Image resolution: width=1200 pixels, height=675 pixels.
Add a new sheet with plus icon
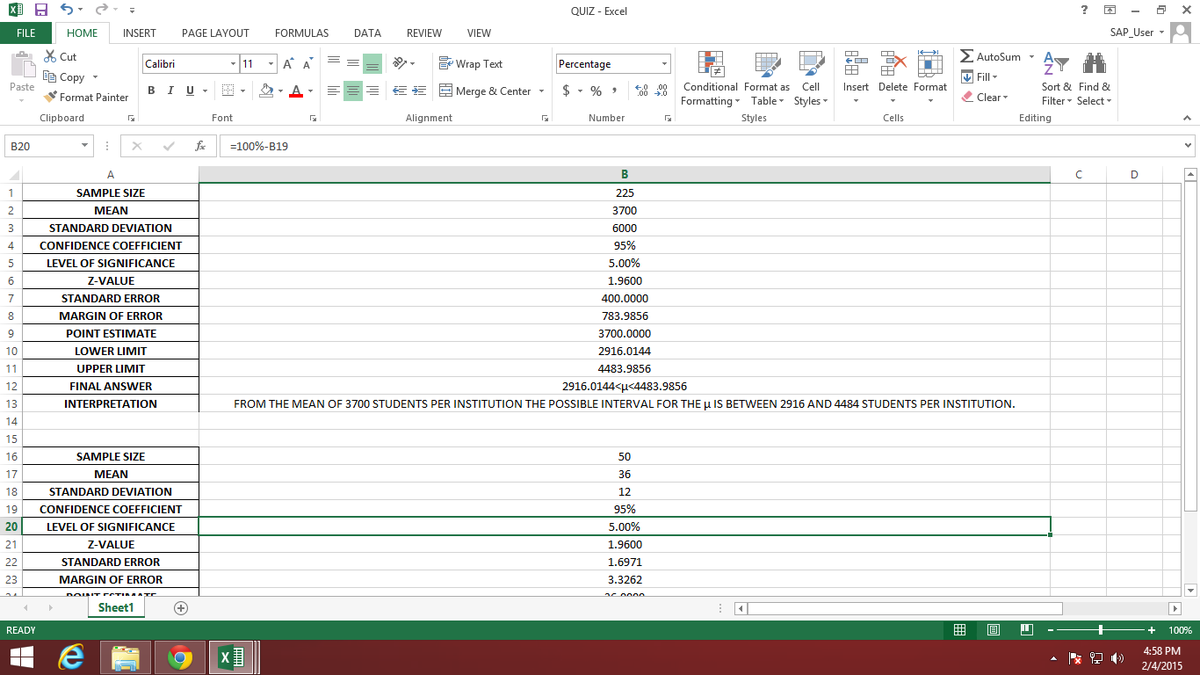180,608
